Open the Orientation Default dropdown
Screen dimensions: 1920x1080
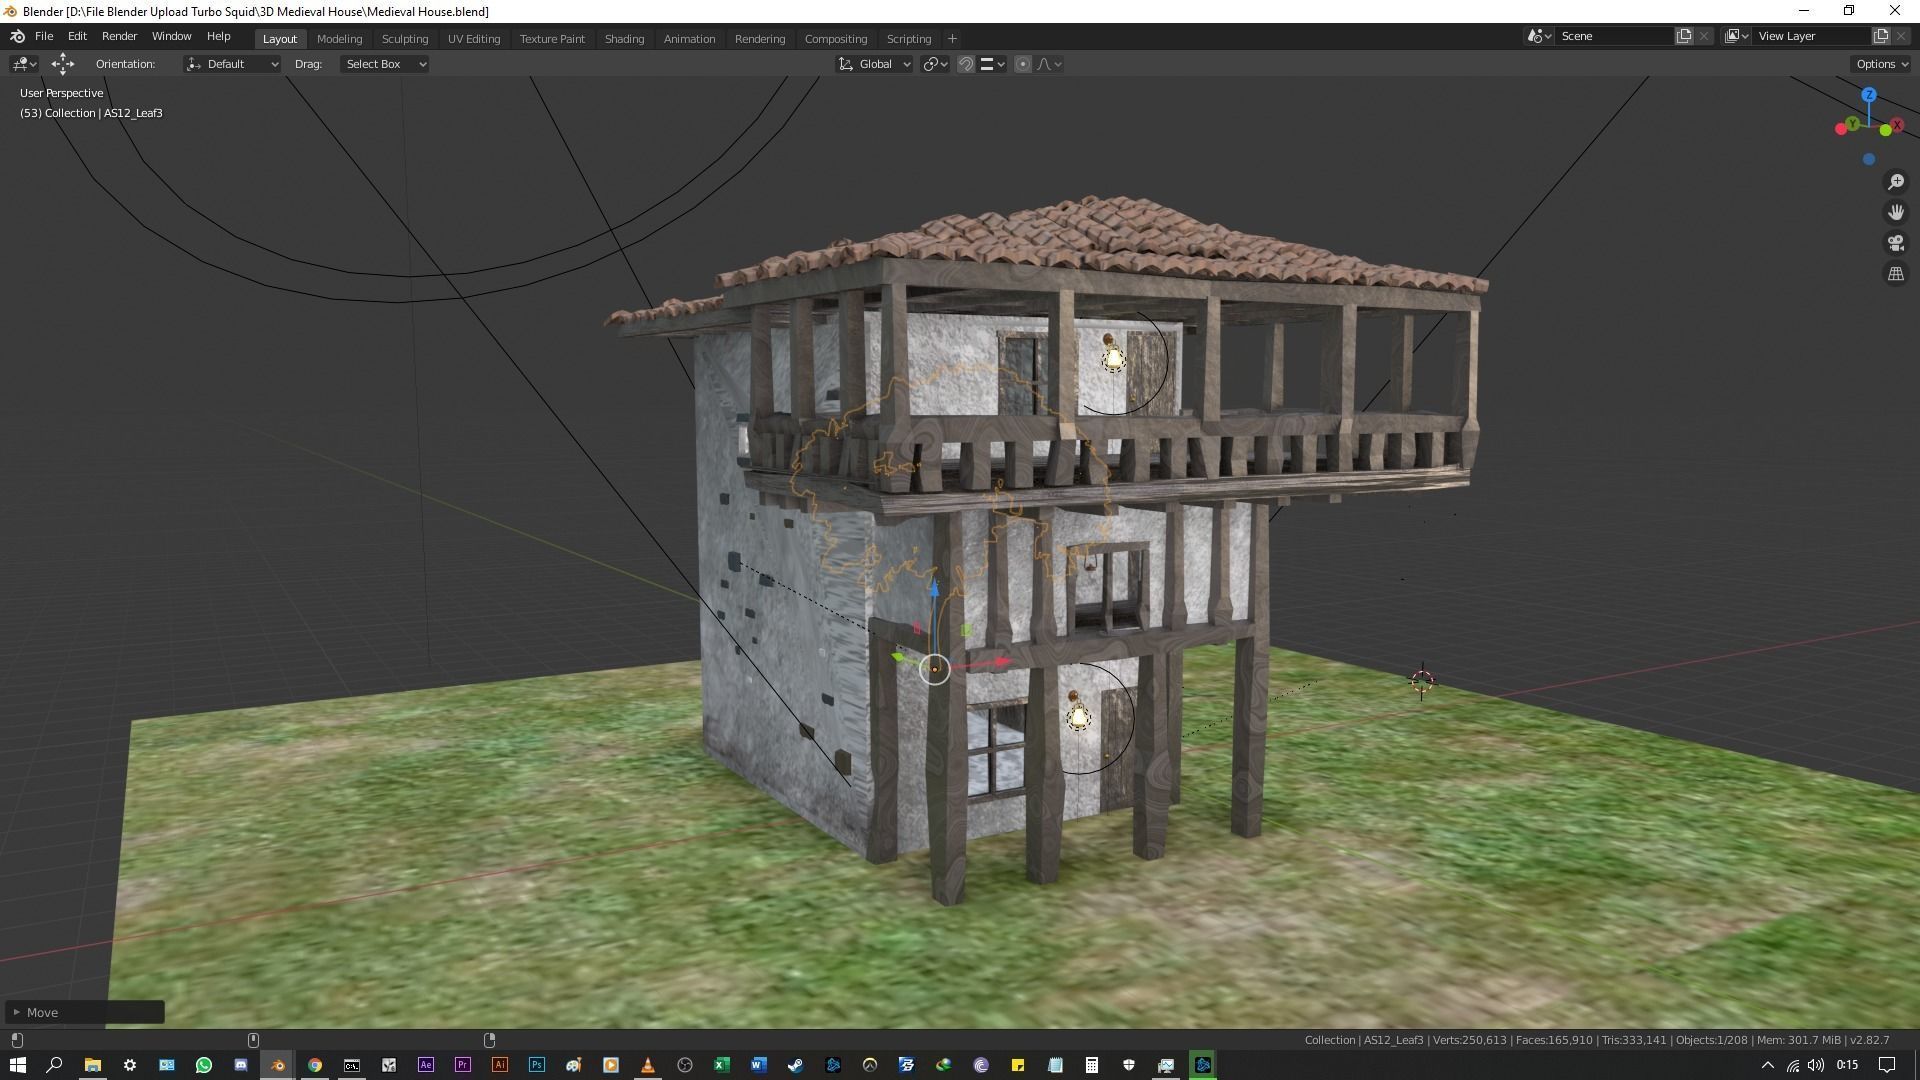(x=232, y=64)
